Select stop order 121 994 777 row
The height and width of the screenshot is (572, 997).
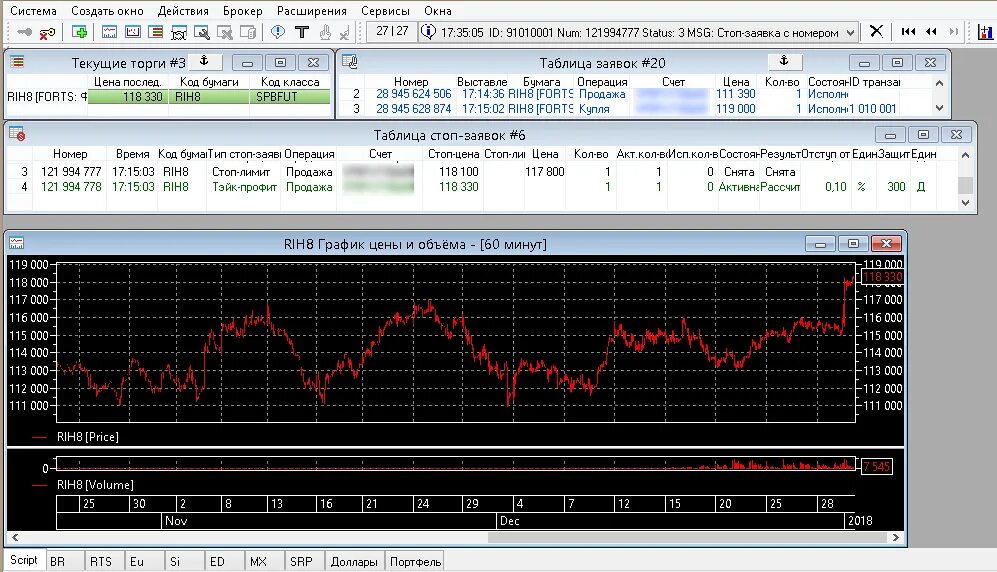pos(481,172)
